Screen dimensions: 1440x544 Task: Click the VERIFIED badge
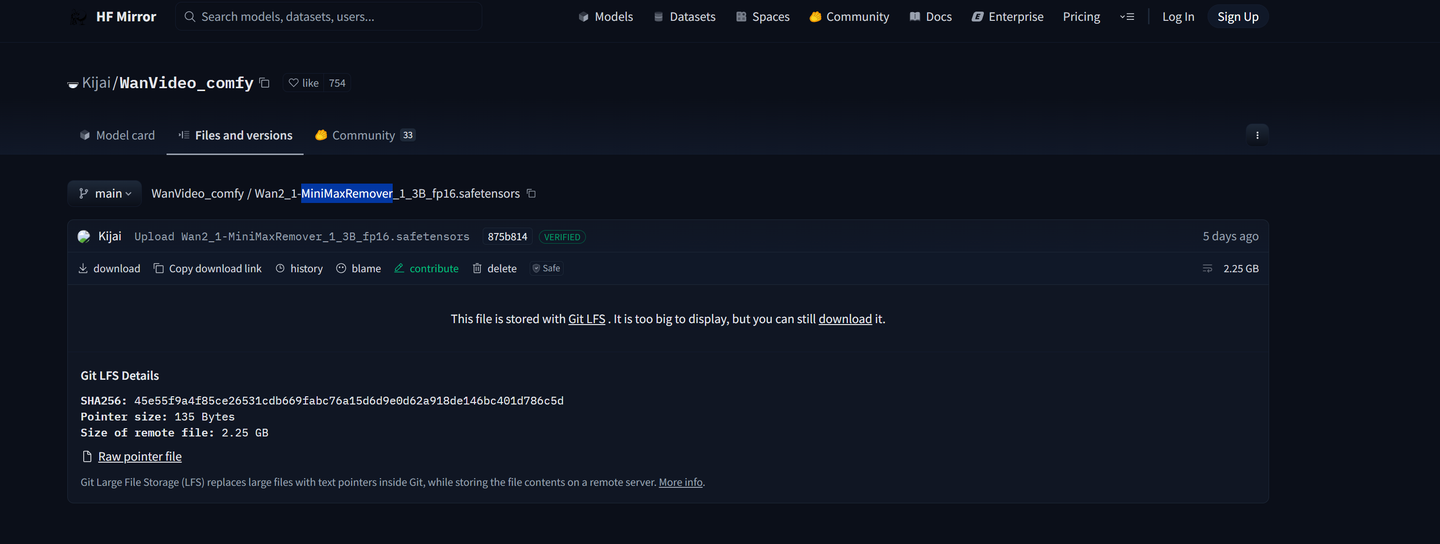(562, 237)
